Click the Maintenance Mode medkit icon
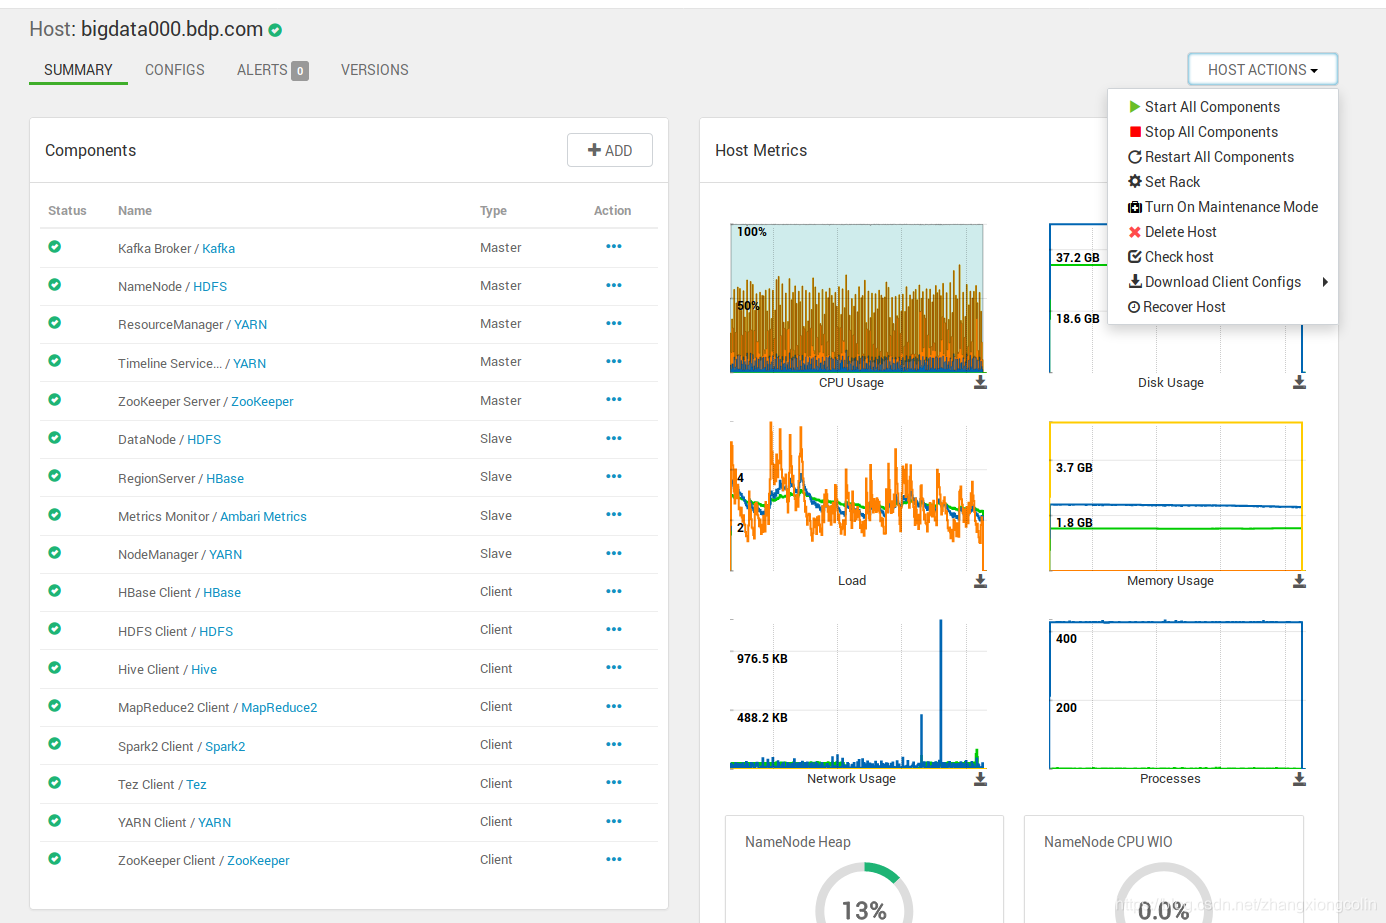The image size is (1386, 923). [1135, 207]
